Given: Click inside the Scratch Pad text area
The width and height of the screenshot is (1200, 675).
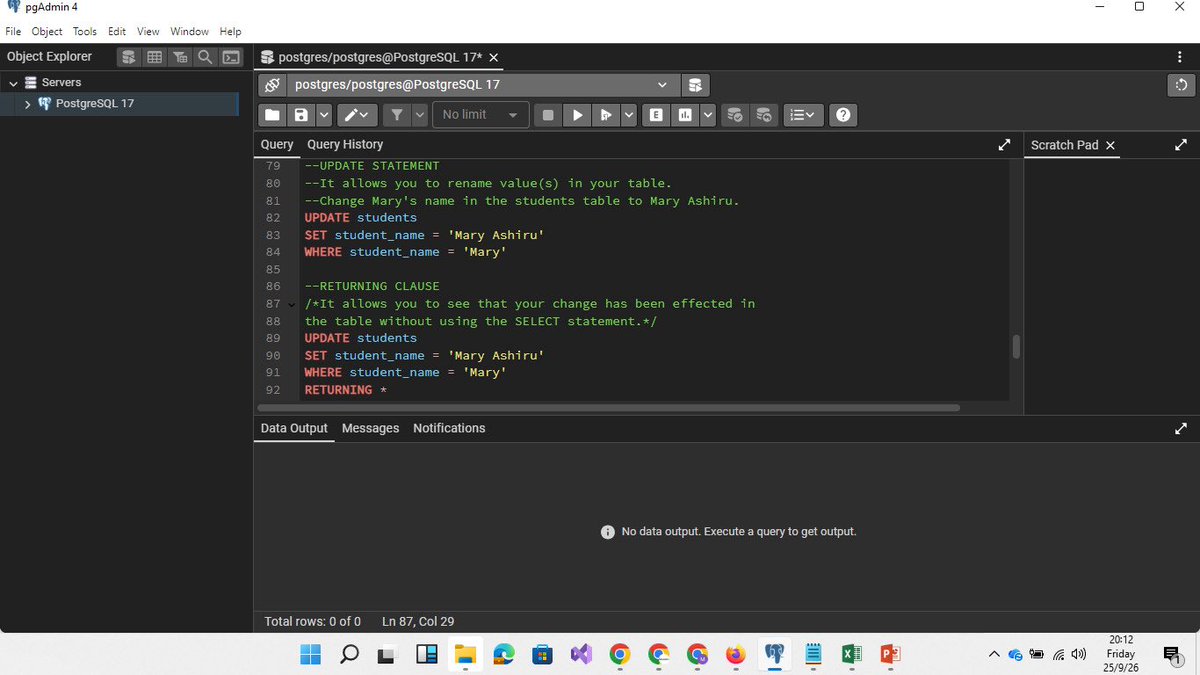Looking at the screenshot, I should point(1111,285).
